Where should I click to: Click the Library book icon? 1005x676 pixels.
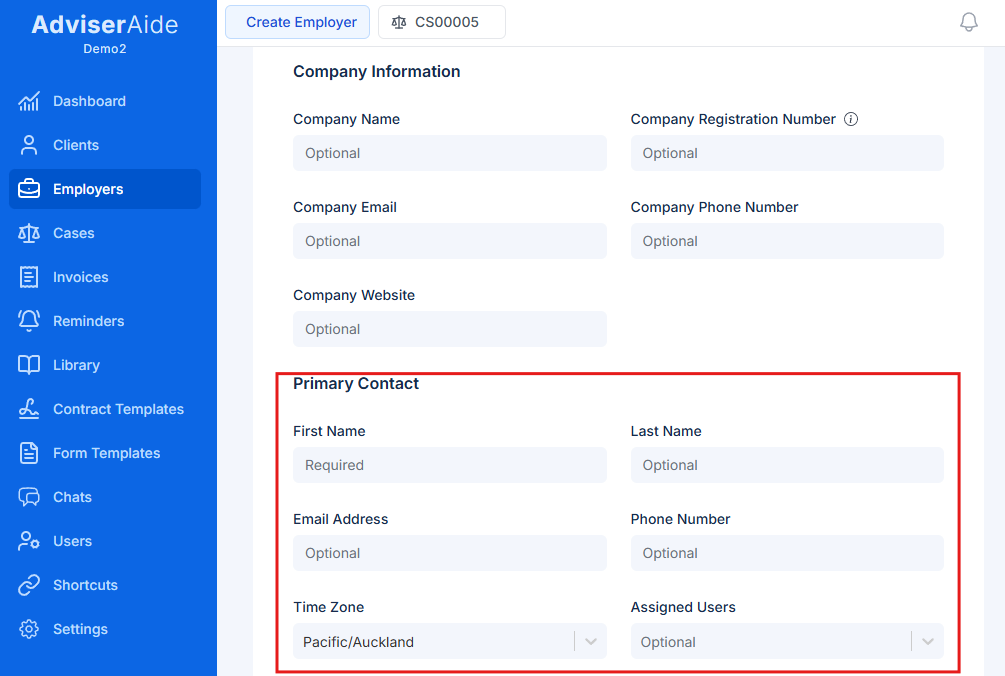pyautogui.click(x=29, y=365)
